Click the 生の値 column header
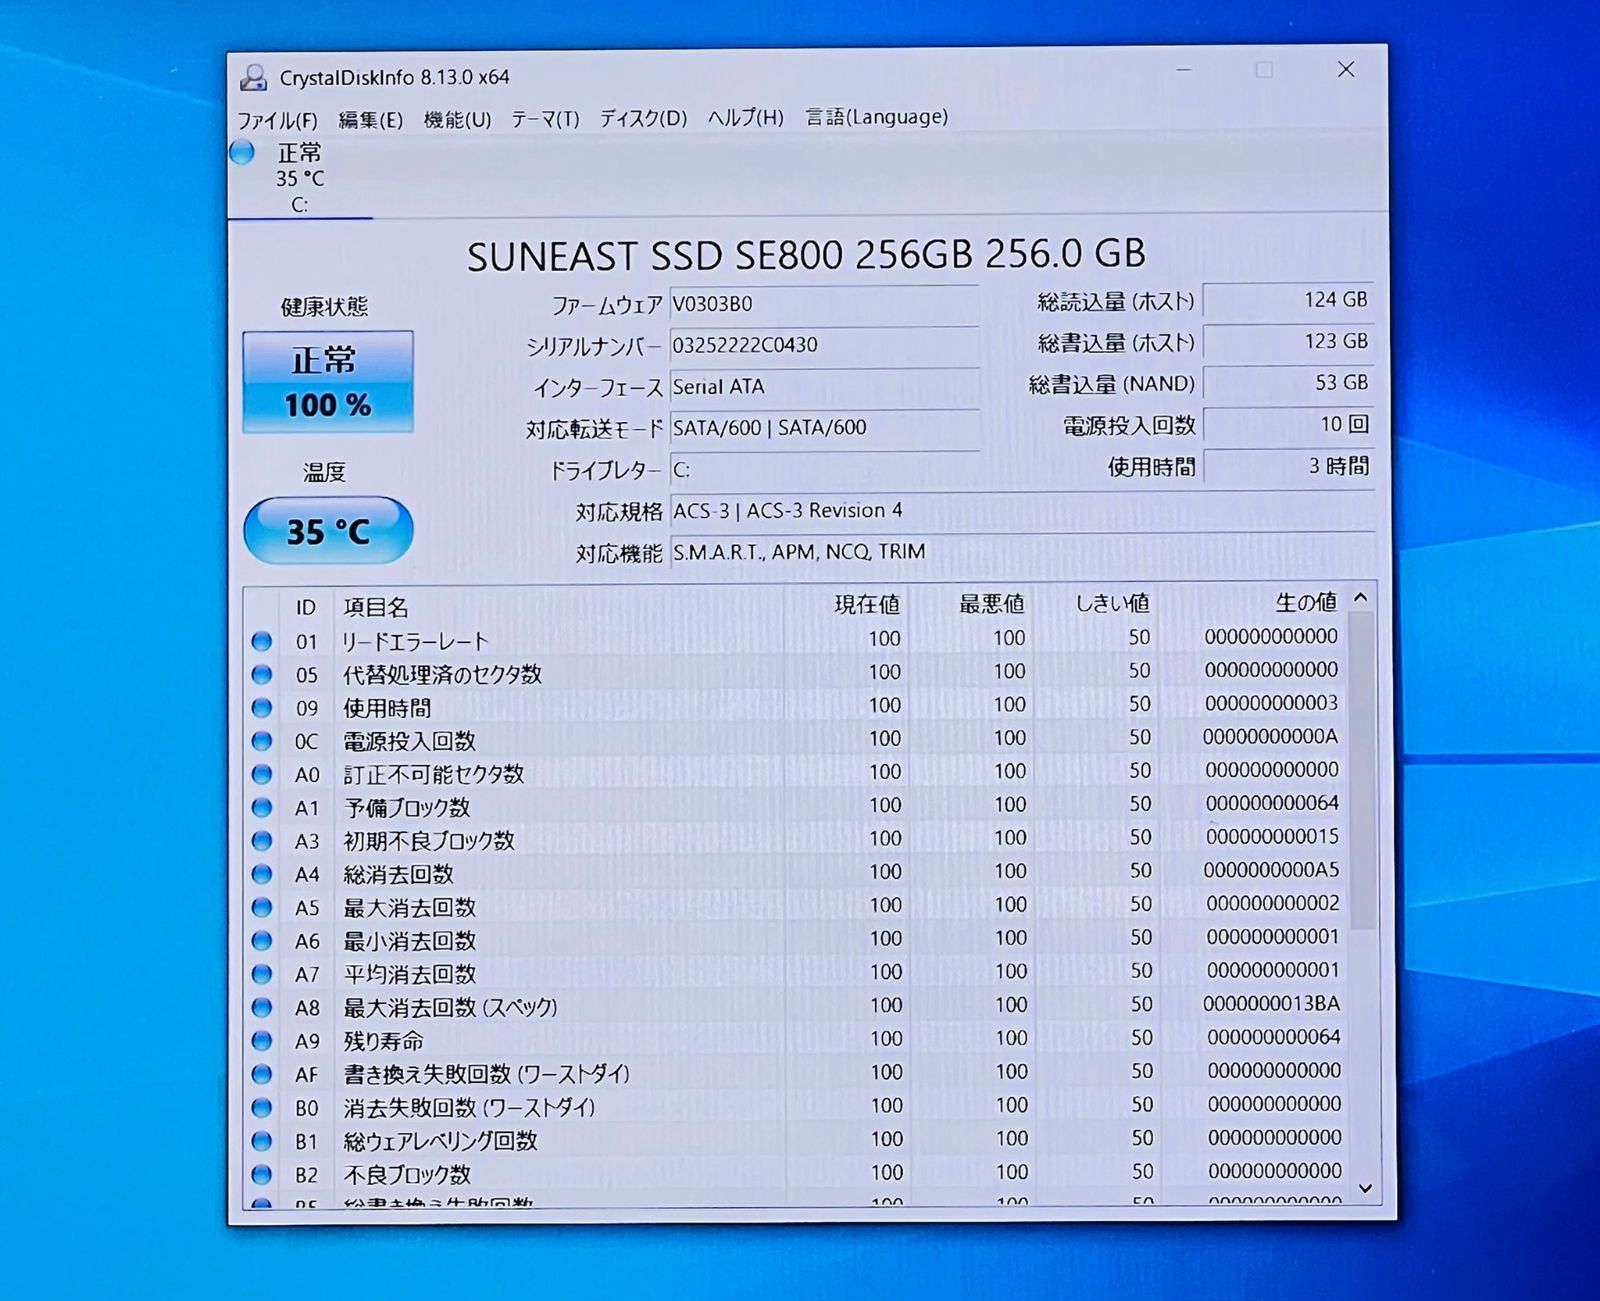The image size is (1600, 1301). tap(1305, 602)
